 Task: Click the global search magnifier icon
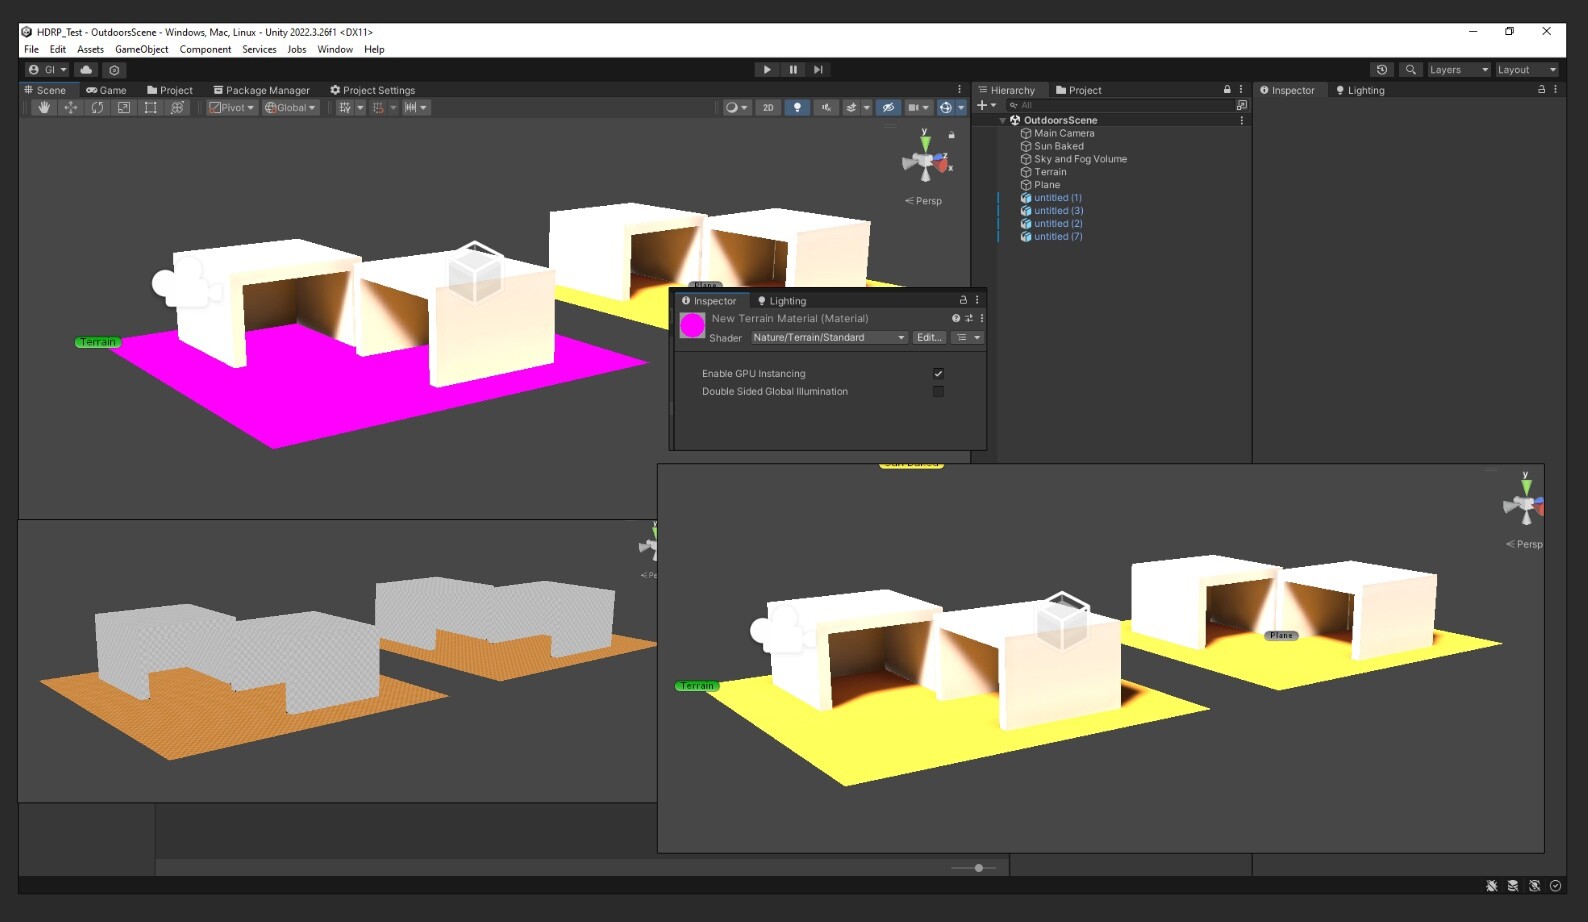click(x=1410, y=70)
